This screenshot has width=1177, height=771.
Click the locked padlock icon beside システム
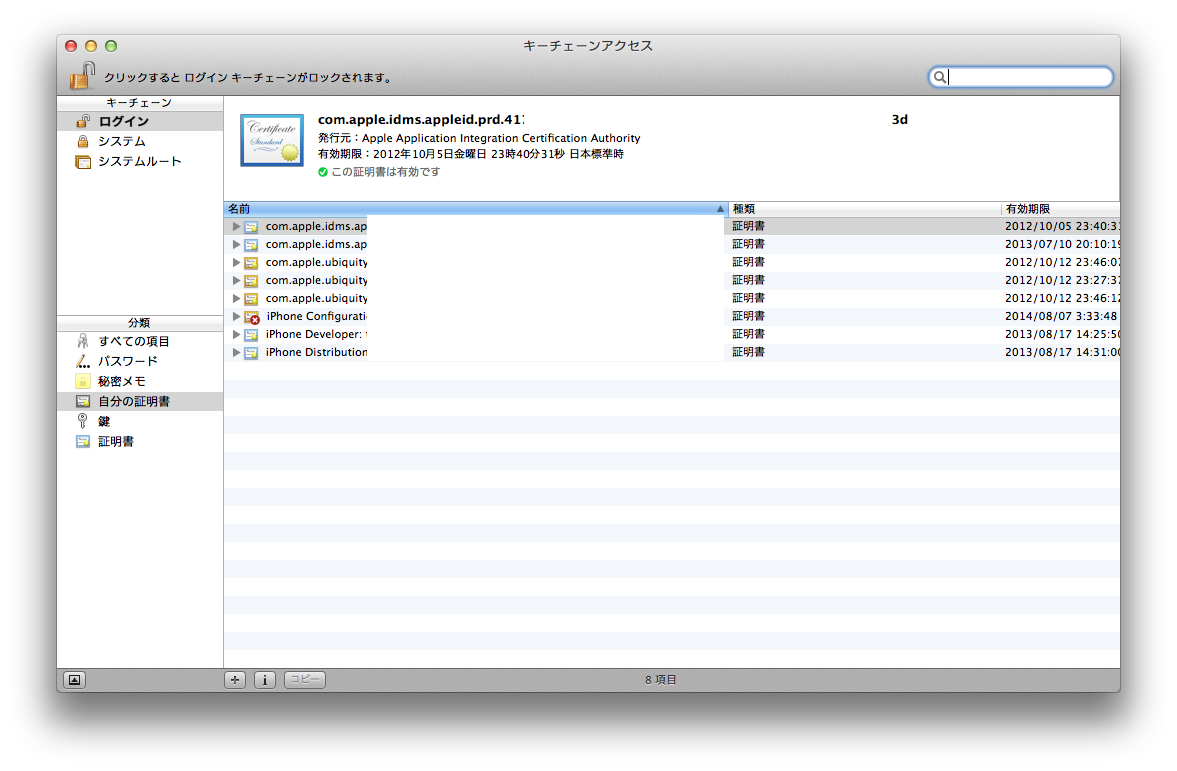click(x=83, y=141)
